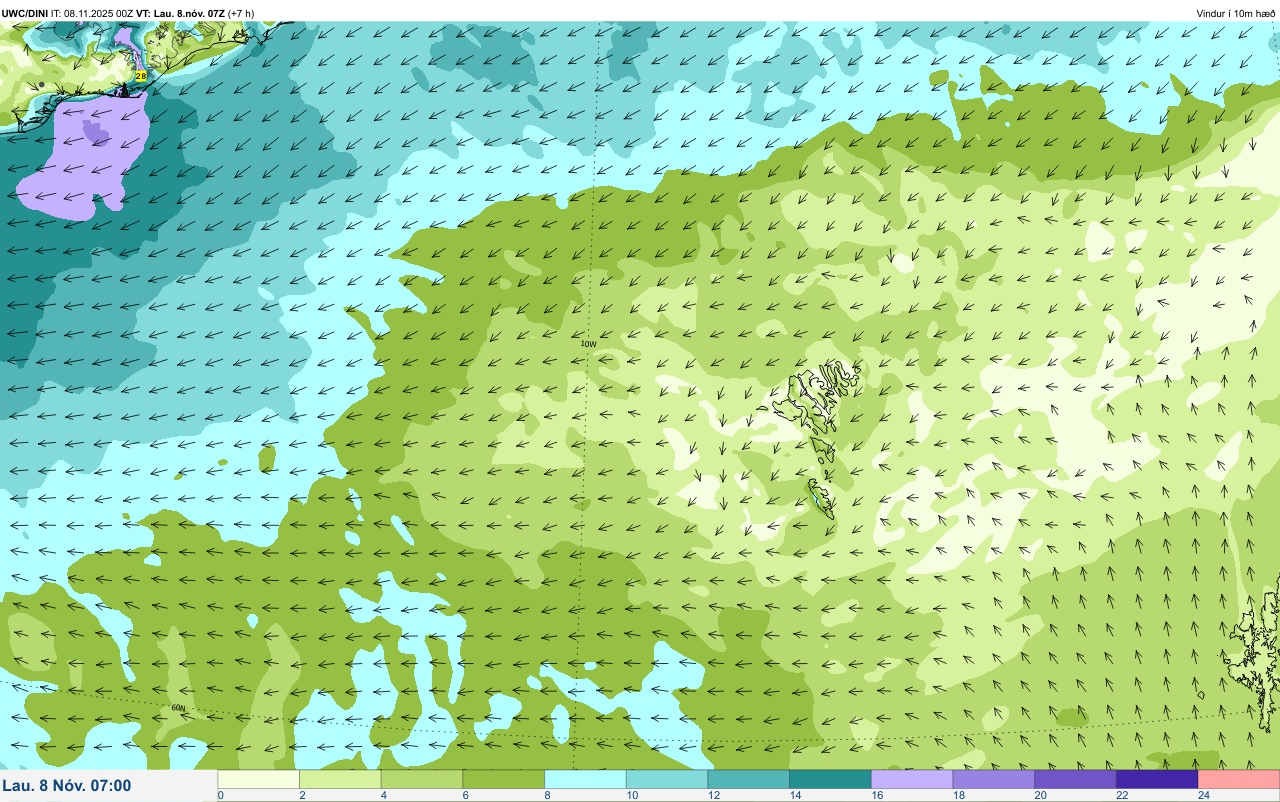The image size is (1280, 802).
Task: Click legend scale value "10"
Action: [631, 795]
